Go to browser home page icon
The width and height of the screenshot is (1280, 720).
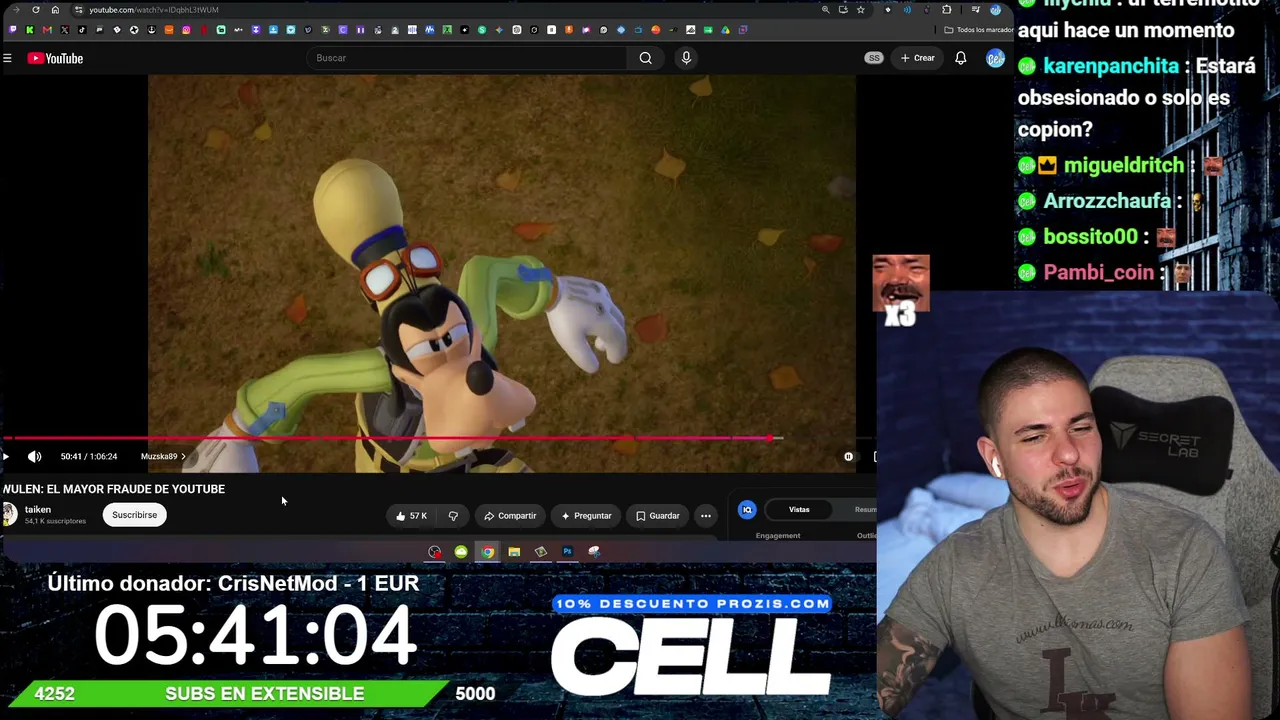click(x=55, y=10)
